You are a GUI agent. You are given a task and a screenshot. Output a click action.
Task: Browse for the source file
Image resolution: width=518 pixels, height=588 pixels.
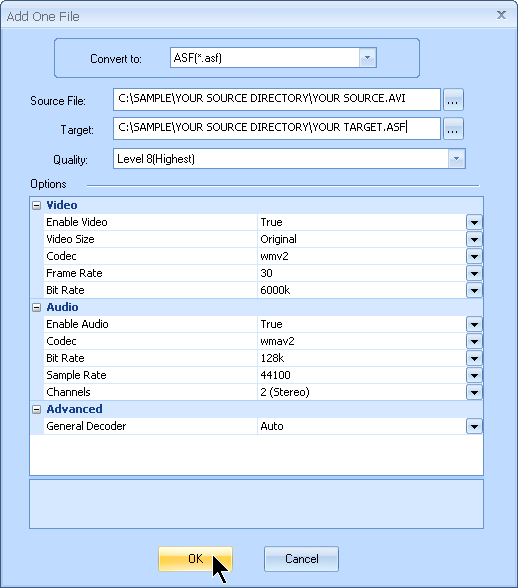(x=453, y=100)
